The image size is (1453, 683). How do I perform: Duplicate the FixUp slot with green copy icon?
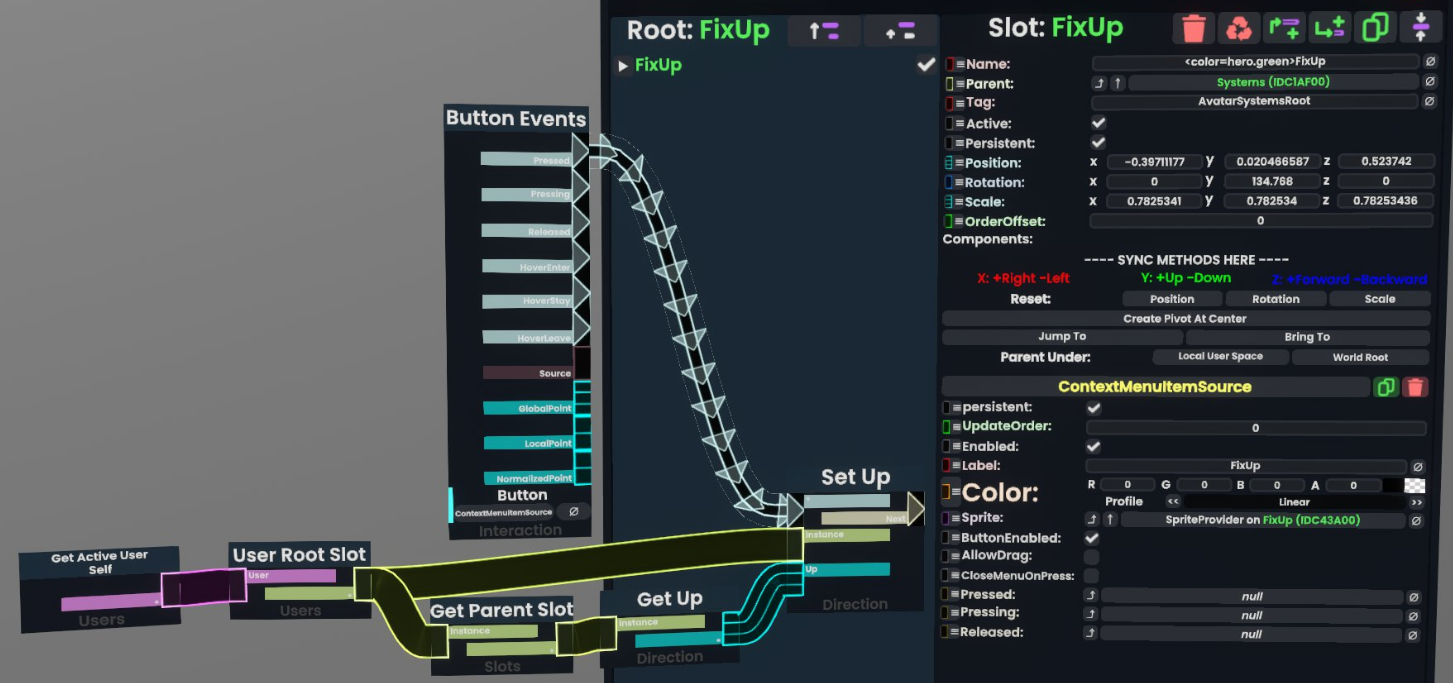coord(1376,28)
